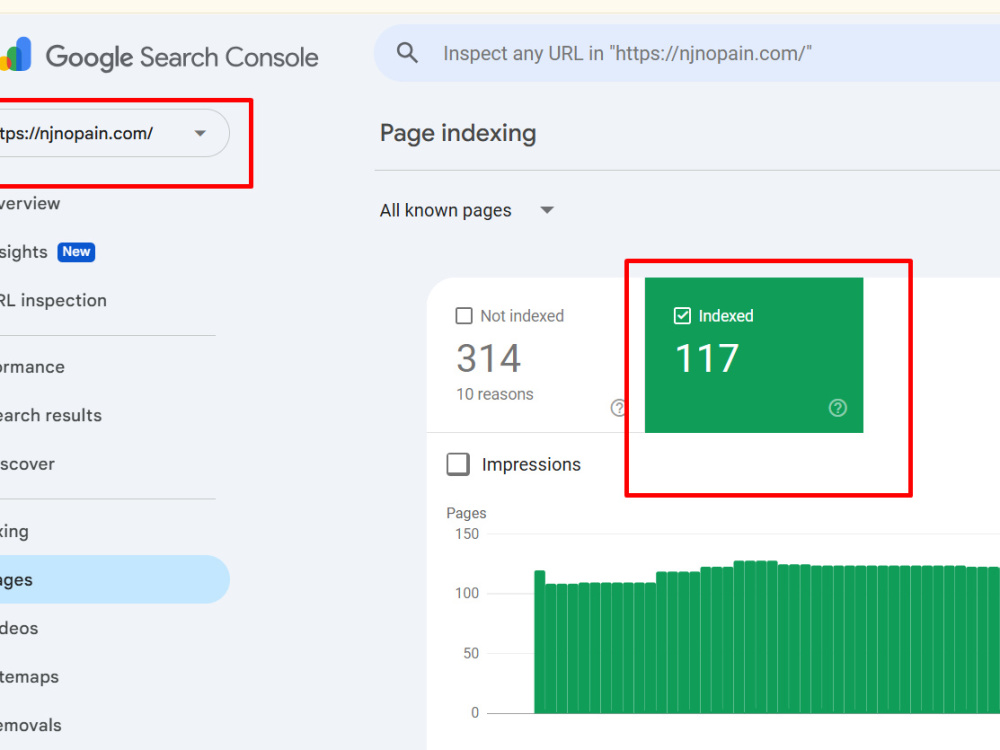Image resolution: width=1000 pixels, height=750 pixels.
Task: Open Search results in the sidebar
Action: [51, 415]
